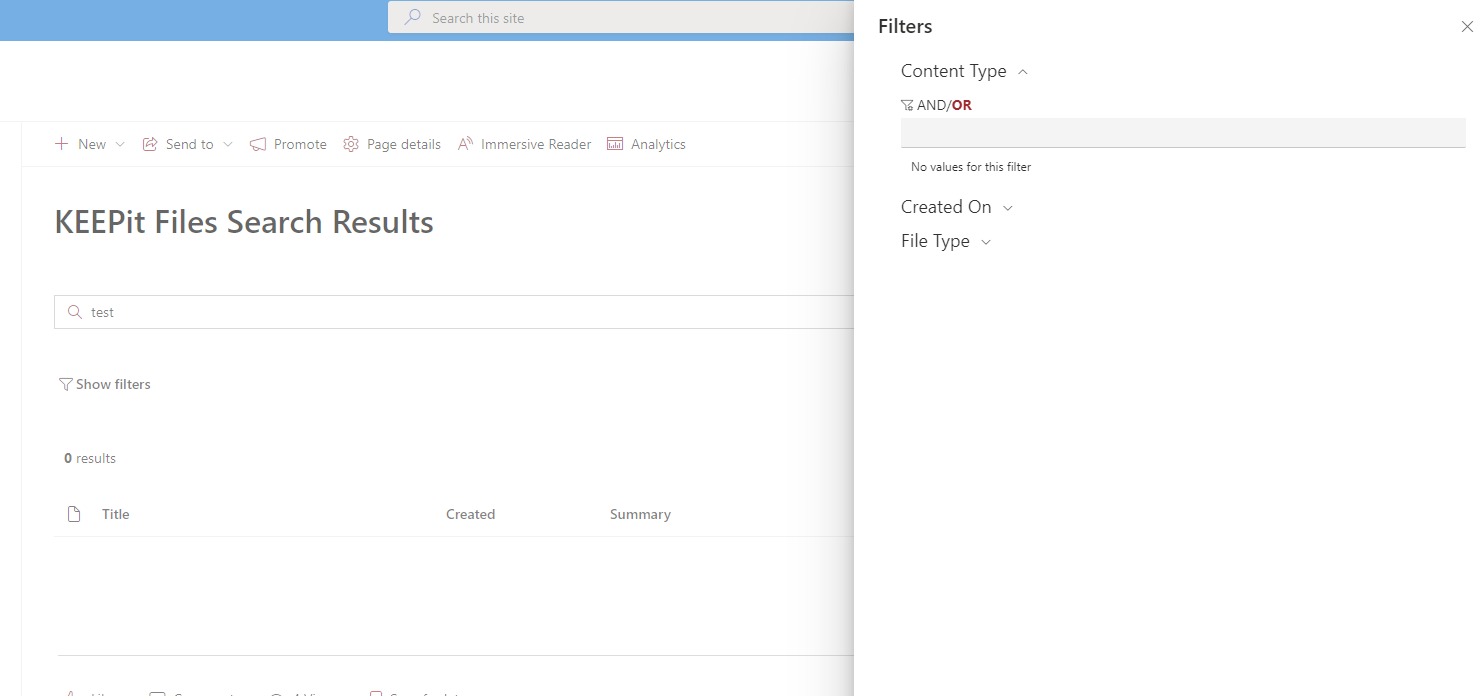Expand the File Type filter
This screenshot has height=696, width=1481.
point(986,241)
